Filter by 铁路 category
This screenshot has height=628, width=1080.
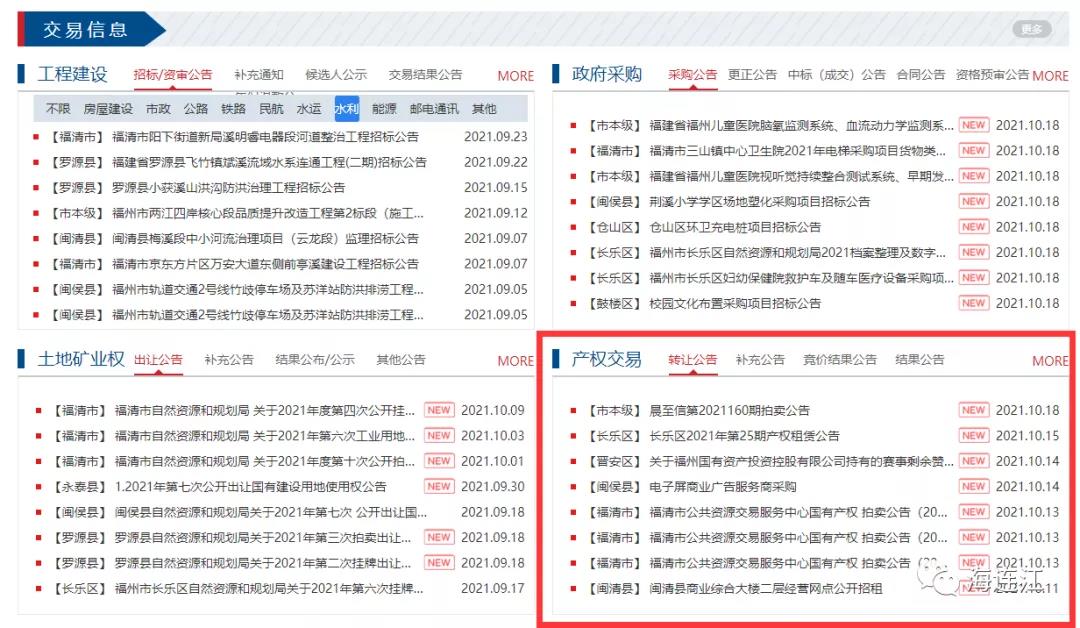pyautogui.click(x=233, y=109)
